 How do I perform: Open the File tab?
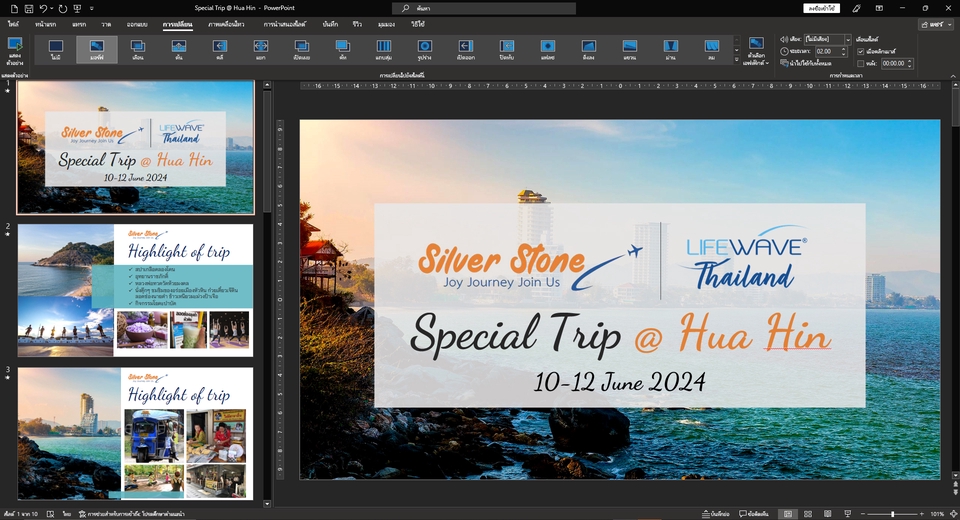point(13,24)
